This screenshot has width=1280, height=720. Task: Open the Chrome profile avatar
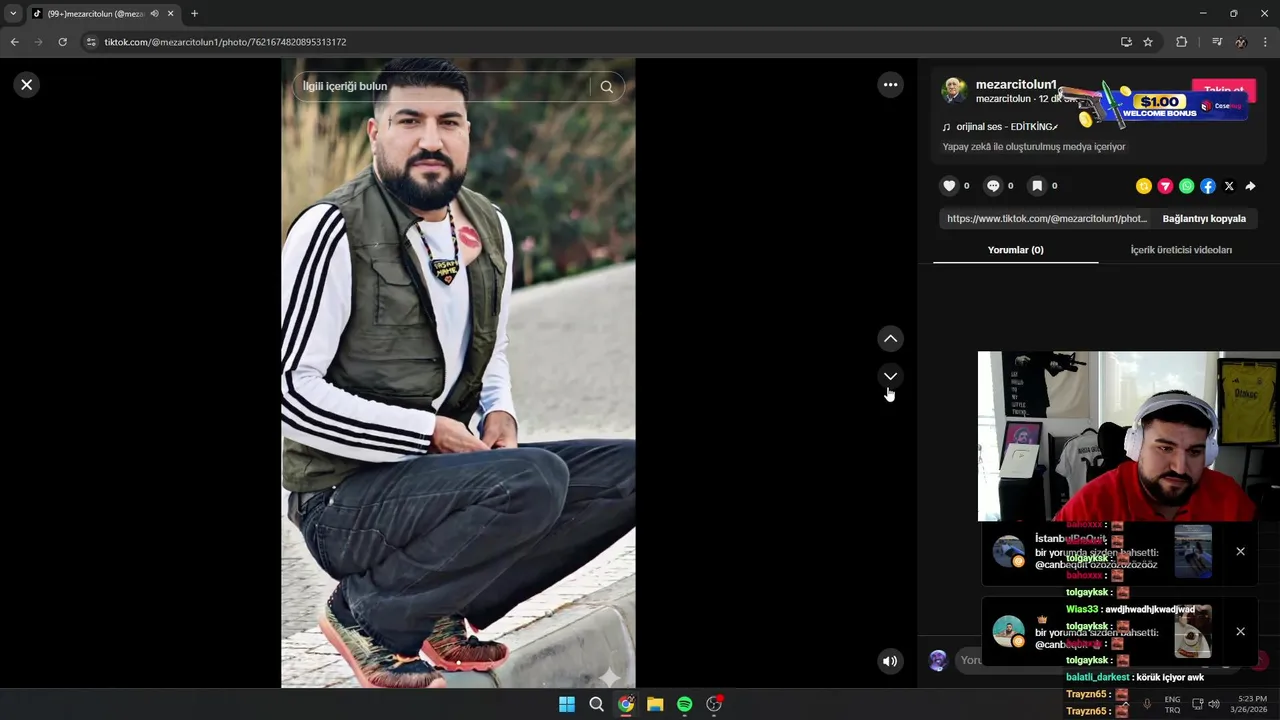(1241, 42)
